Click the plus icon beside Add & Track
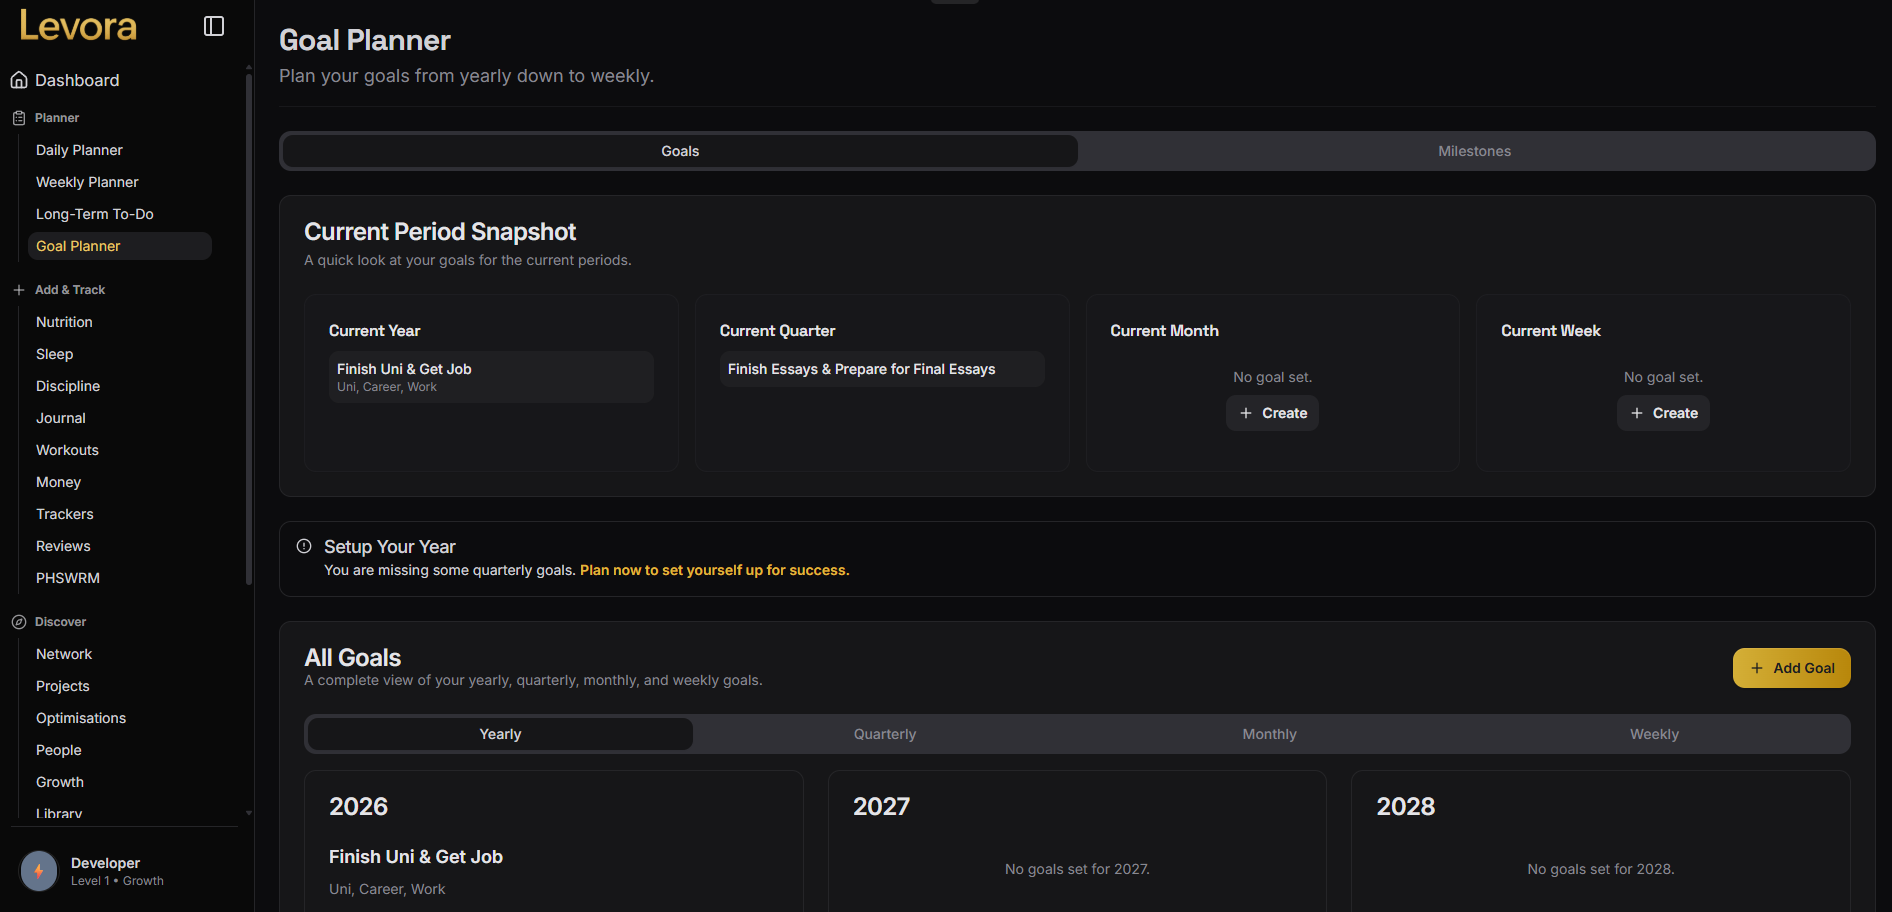This screenshot has width=1892, height=912. tap(17, 289)
